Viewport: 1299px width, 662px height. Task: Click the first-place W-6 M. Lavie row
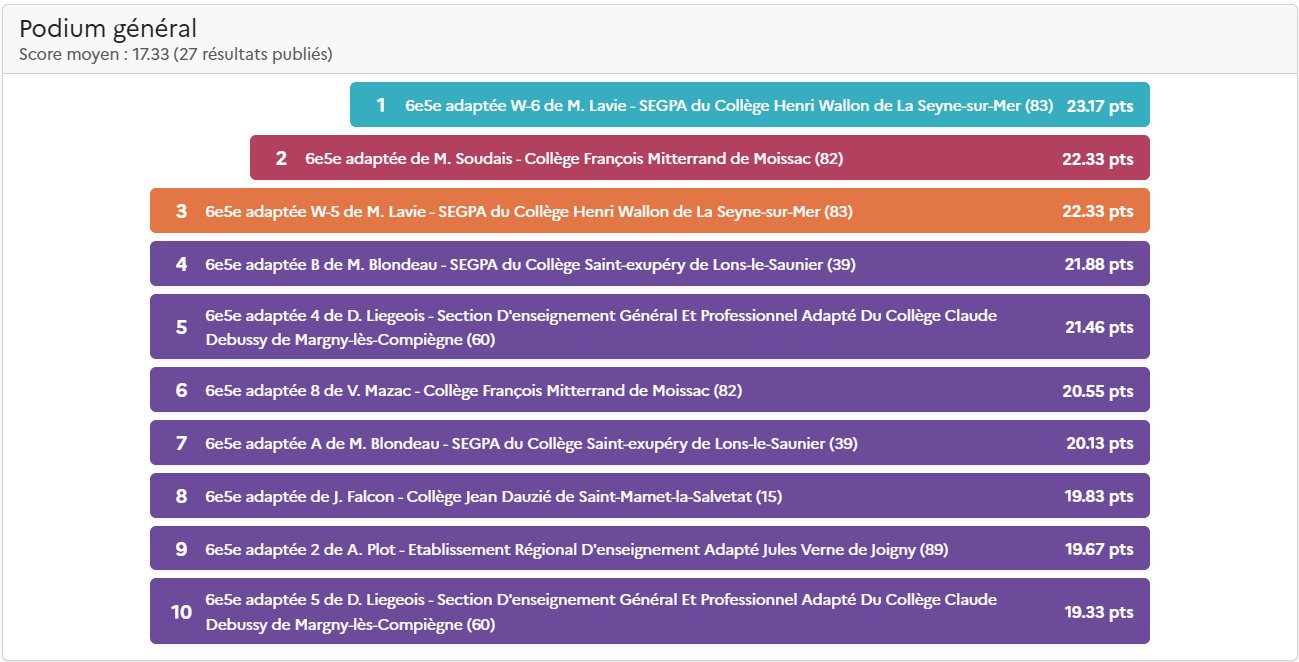tap(728, 105)
